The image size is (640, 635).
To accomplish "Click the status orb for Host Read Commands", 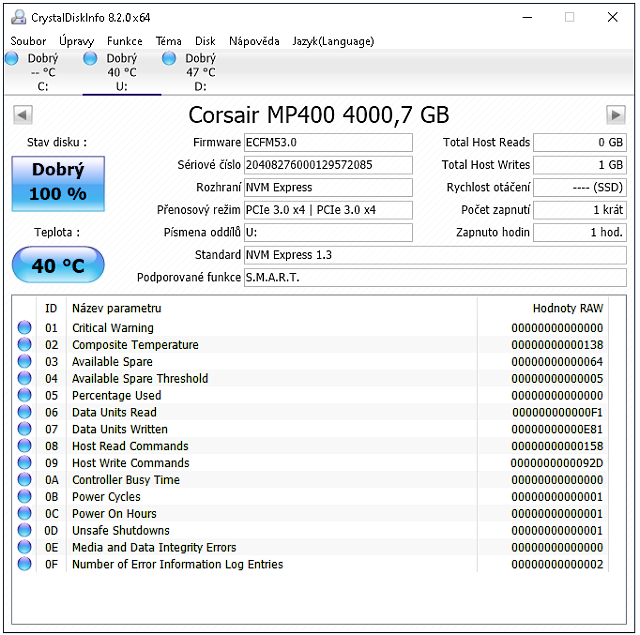I will [x=24, y=446].
